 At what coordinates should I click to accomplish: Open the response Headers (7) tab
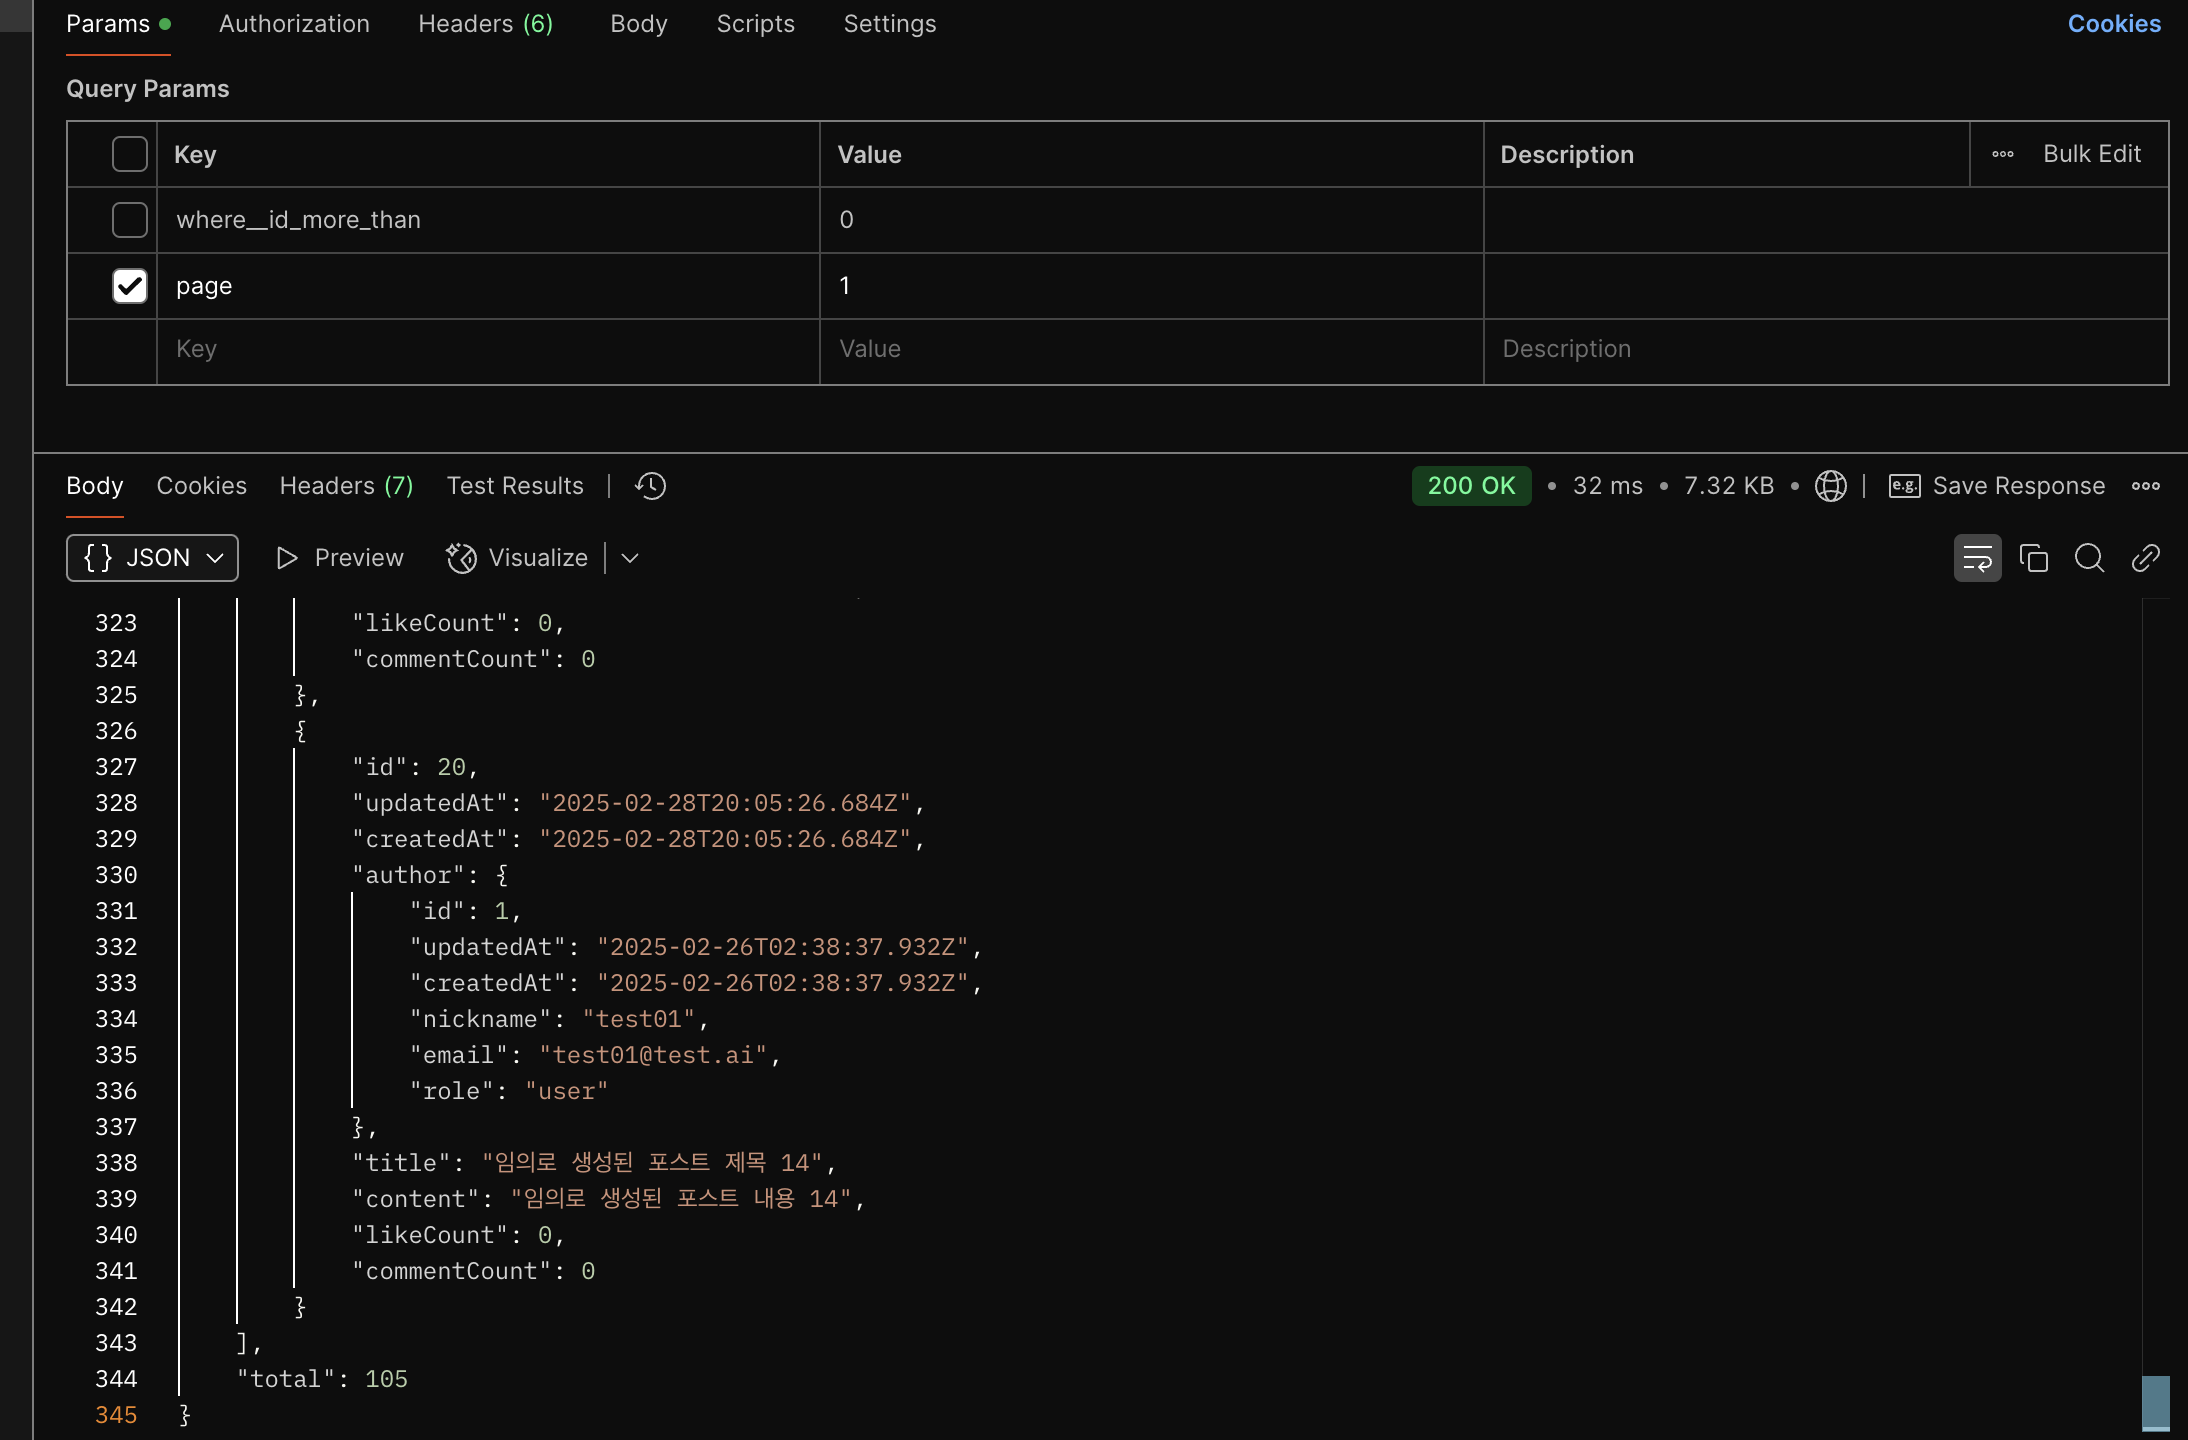click(346, 486)
